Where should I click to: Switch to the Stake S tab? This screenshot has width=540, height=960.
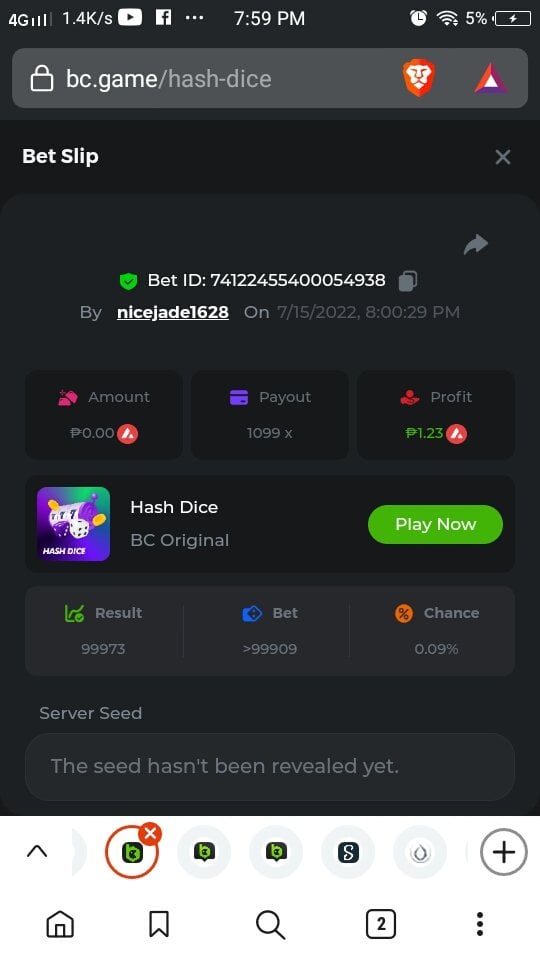tap(348, 852)
